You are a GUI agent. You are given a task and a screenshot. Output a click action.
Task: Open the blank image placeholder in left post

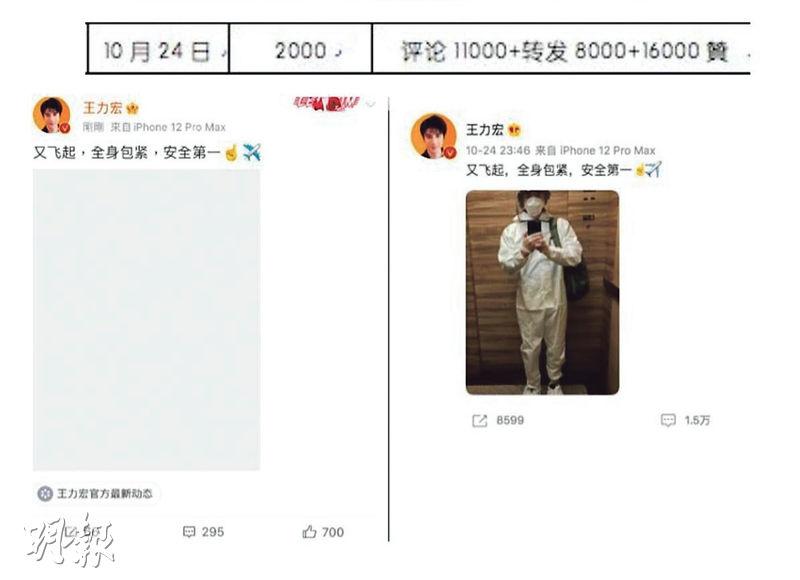146,320
